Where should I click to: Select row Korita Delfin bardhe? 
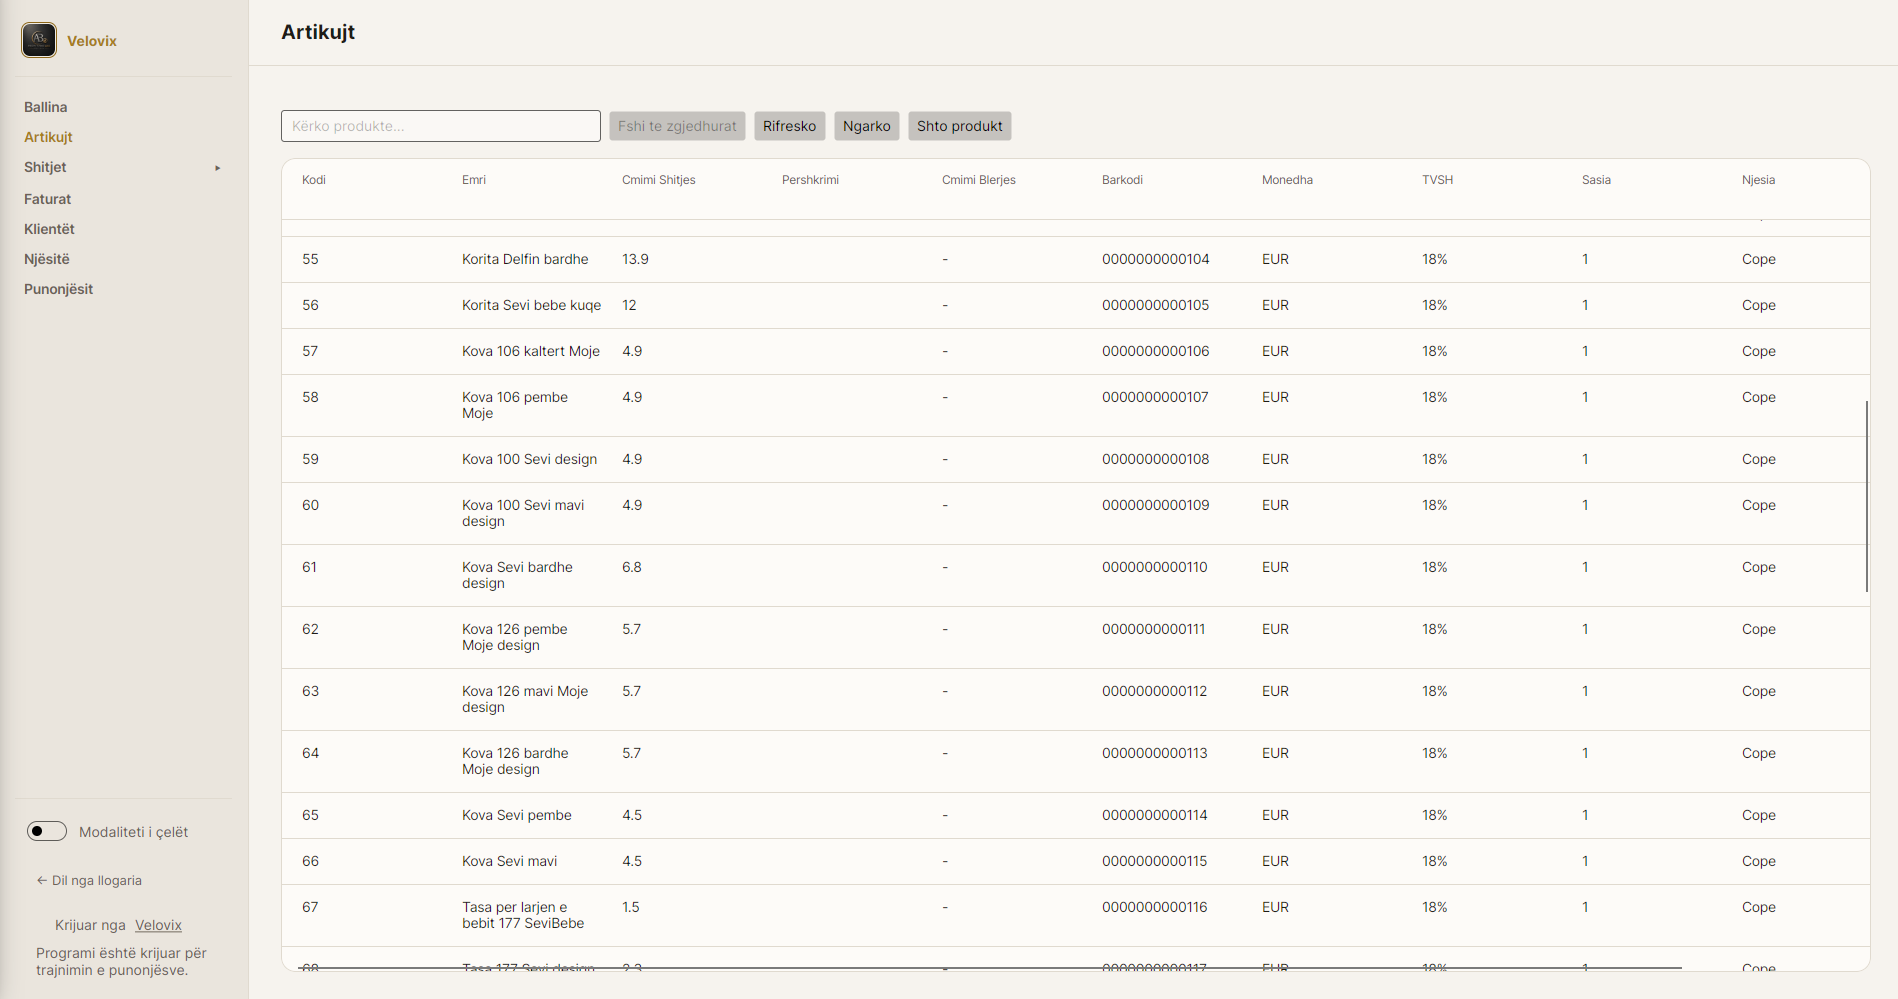(1076, 259)
